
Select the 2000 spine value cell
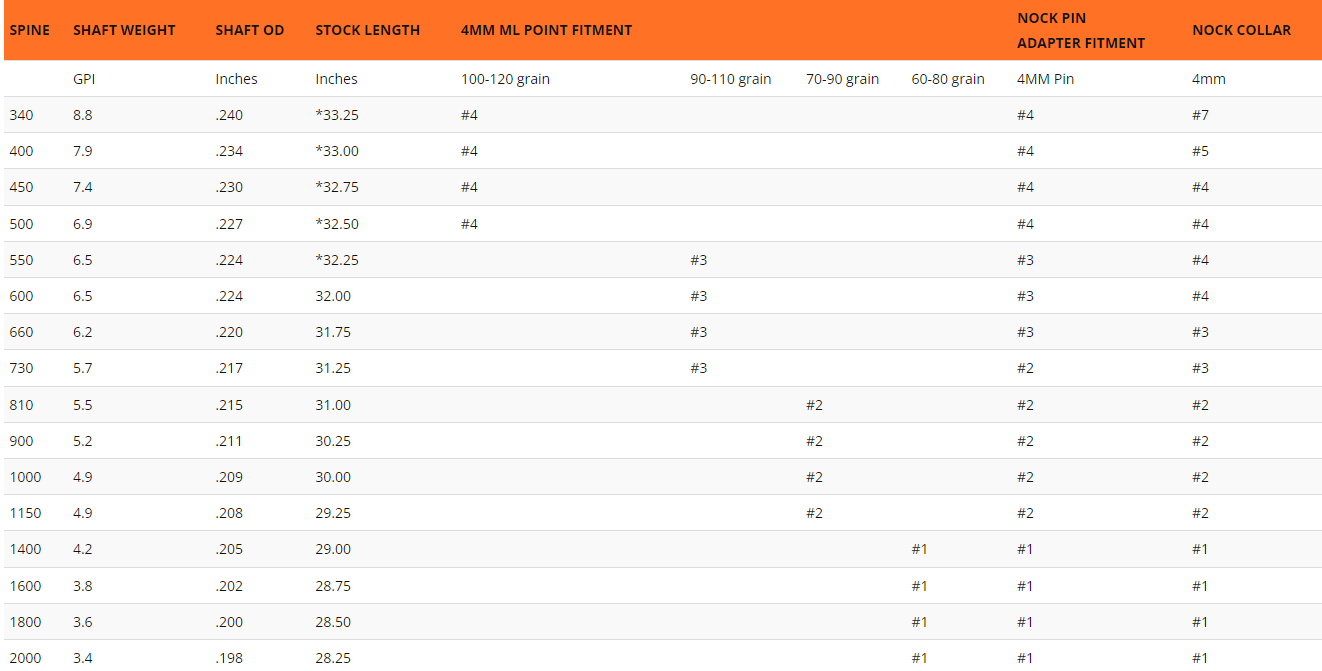click(x=25, y=658)
